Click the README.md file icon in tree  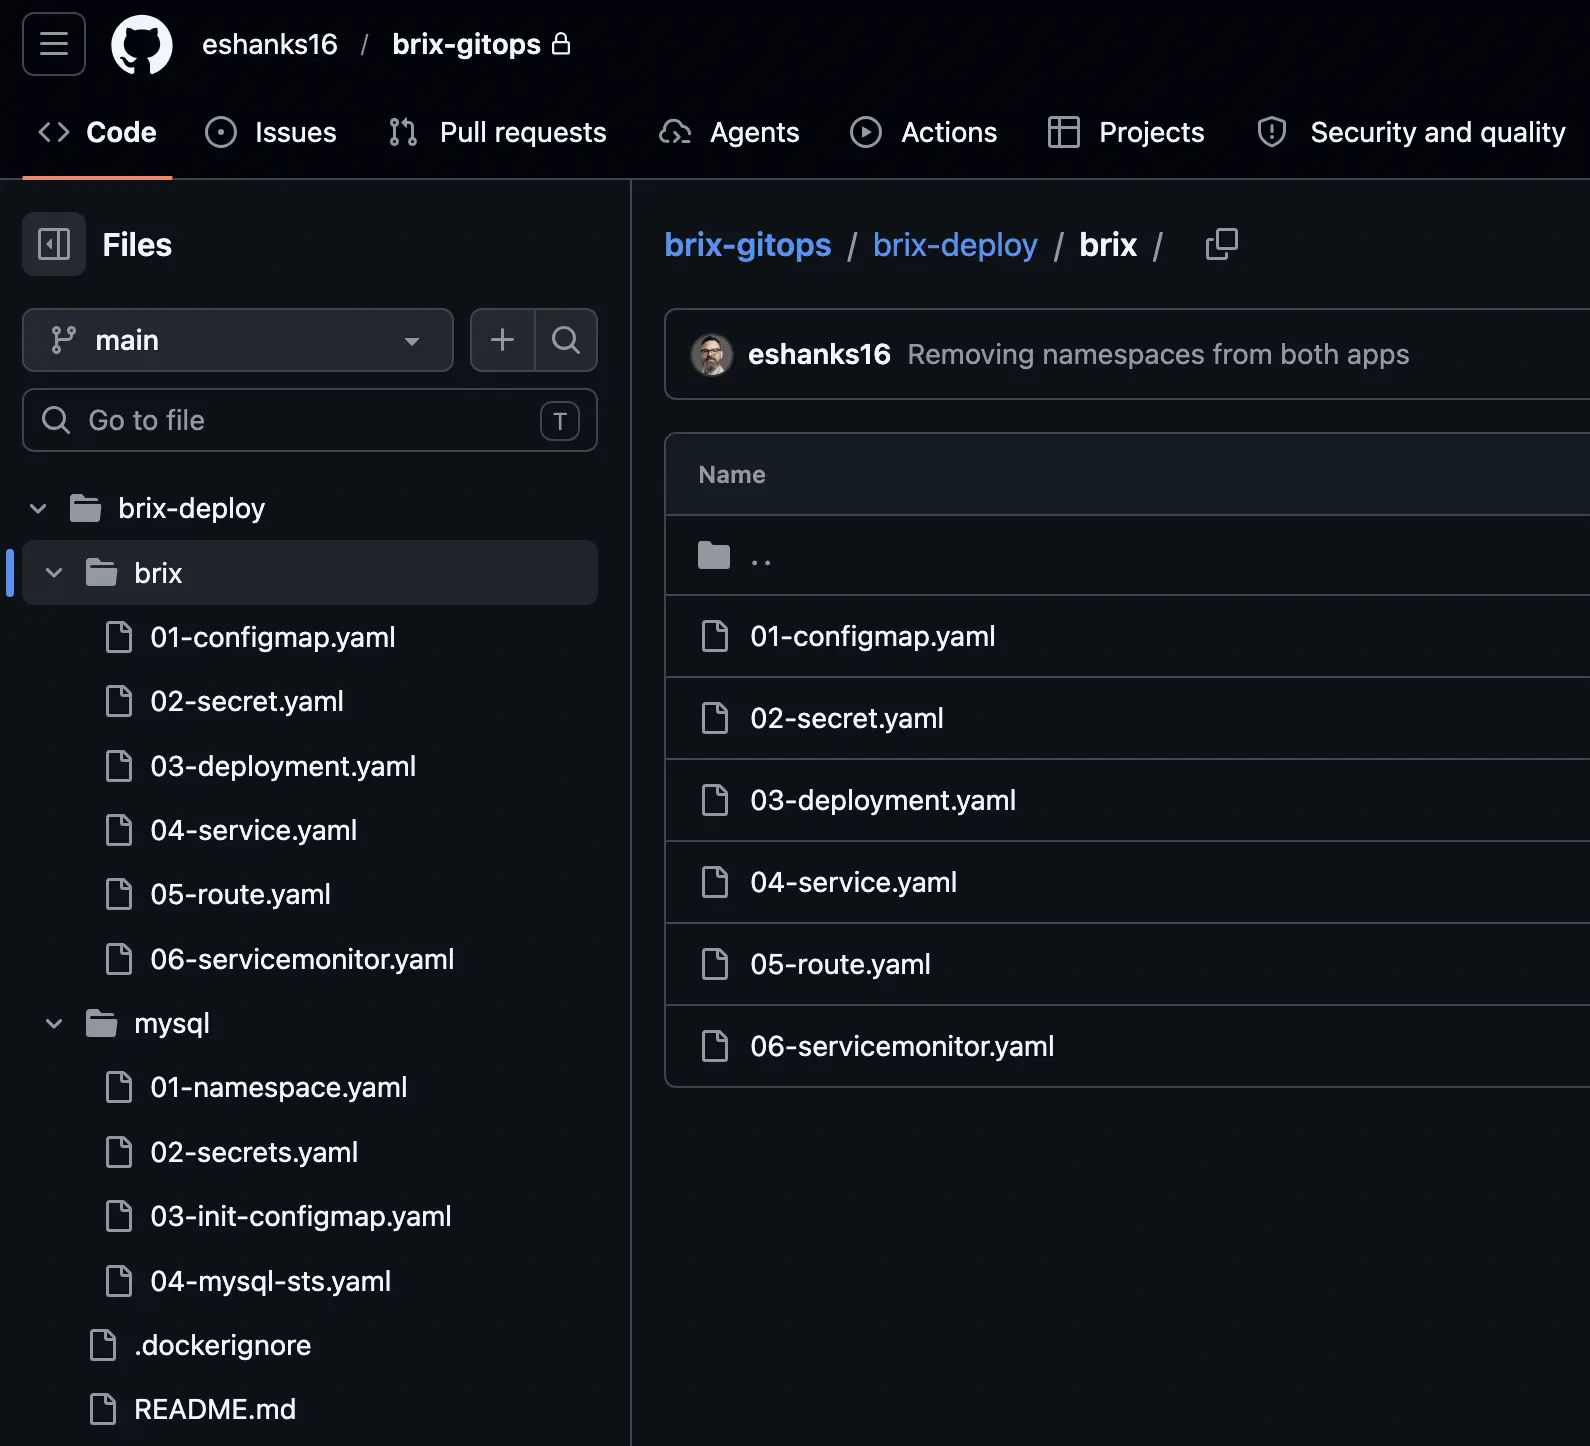[x=103, y=1409]
